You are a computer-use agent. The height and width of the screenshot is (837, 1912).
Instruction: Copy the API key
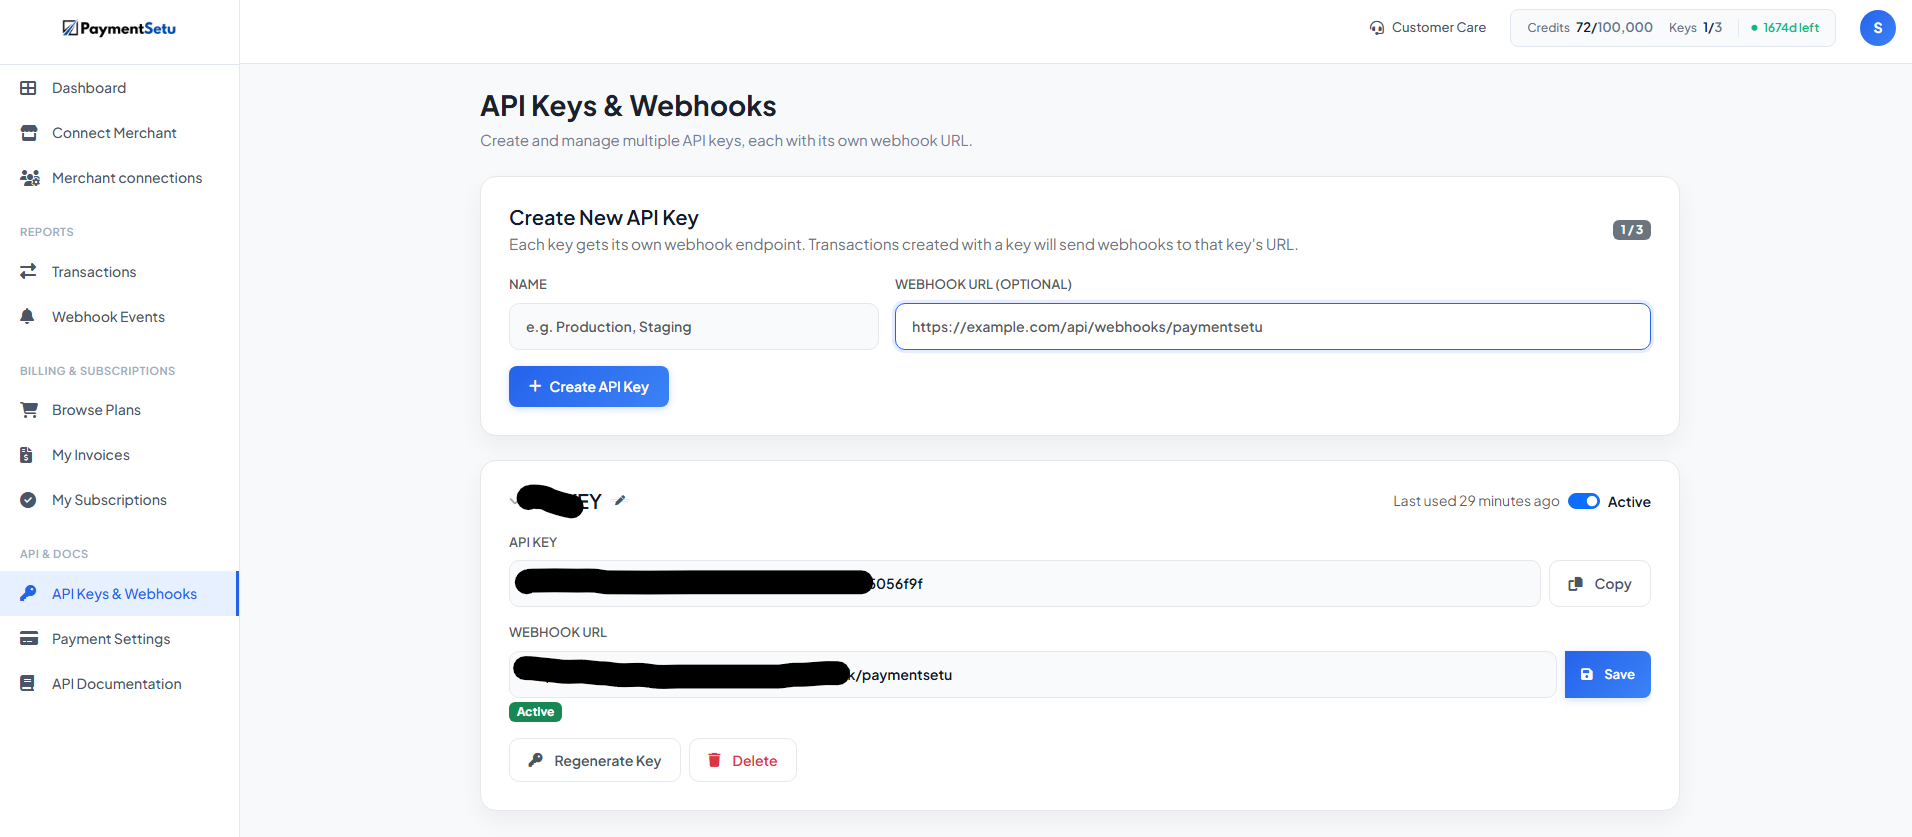[x=1599, y=584]
